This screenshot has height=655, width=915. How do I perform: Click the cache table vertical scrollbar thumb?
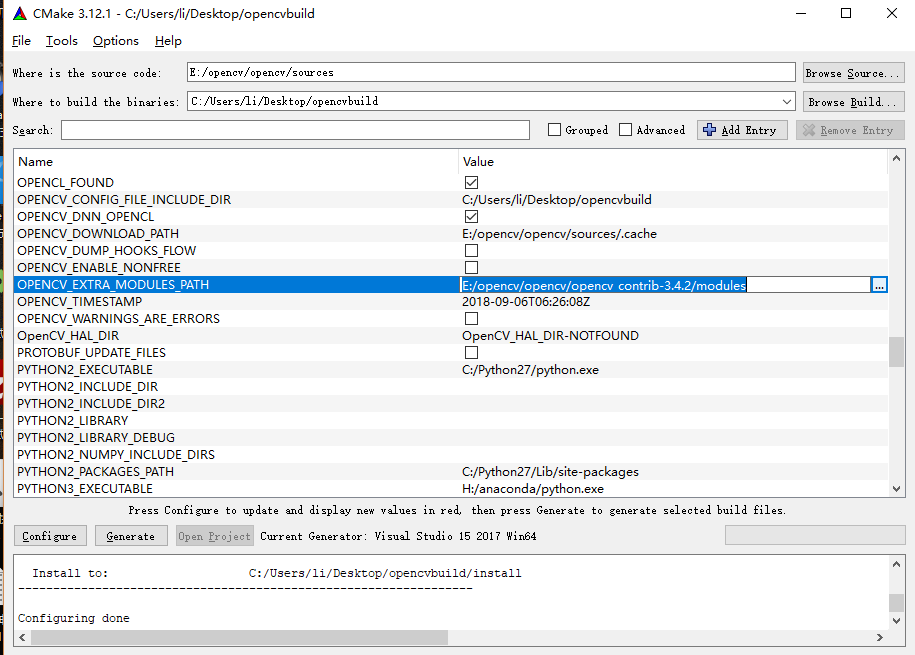pyautogui.click(x=896, y=352)
